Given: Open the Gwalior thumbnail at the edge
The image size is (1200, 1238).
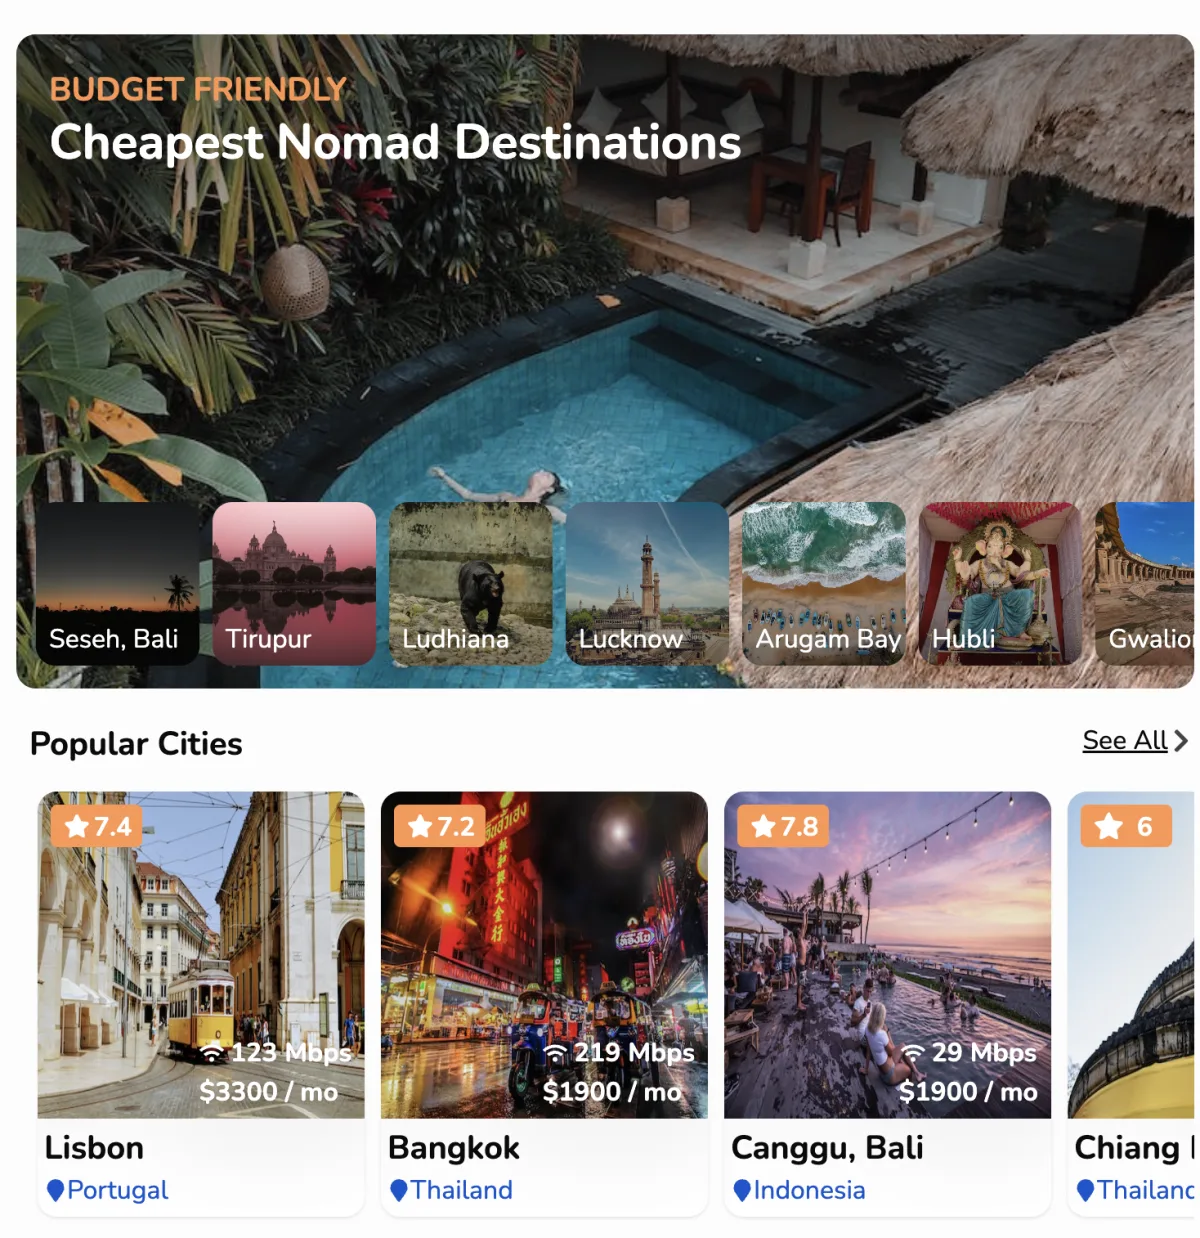Looking at the screenshot, I should (x=1145, y=584).
